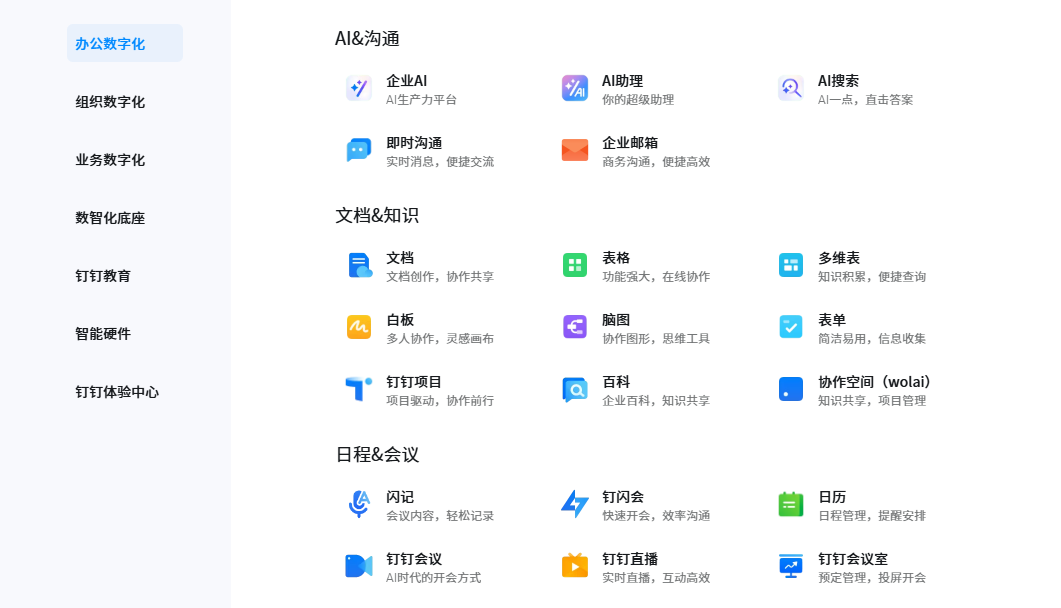1061x608 pixels.
Task: Select the 办公数字化 sidebar tab
Action: pos(110,44)
